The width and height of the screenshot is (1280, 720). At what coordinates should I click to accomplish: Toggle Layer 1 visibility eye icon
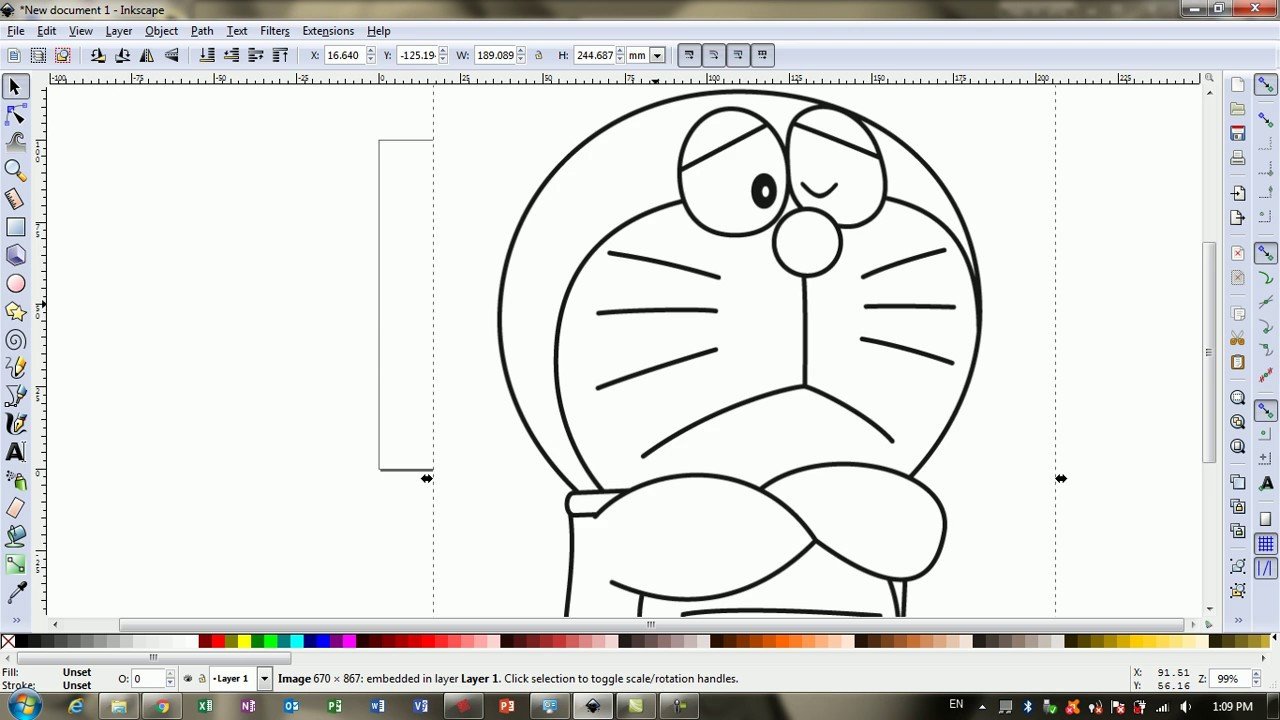coord(187,679)
